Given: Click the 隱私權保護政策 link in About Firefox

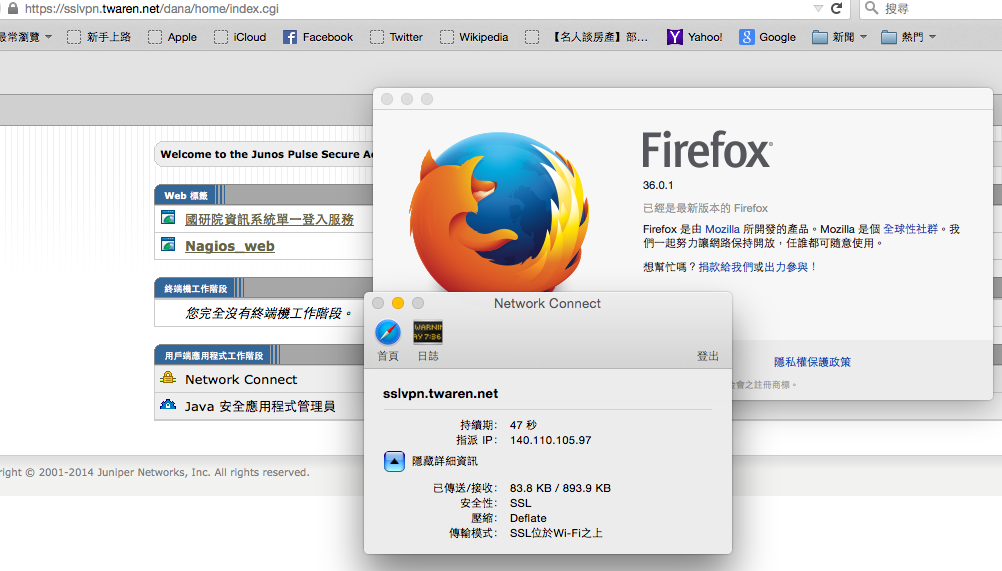Looking at the screenshot, I should pyautogui.click(x=812, y=362).
